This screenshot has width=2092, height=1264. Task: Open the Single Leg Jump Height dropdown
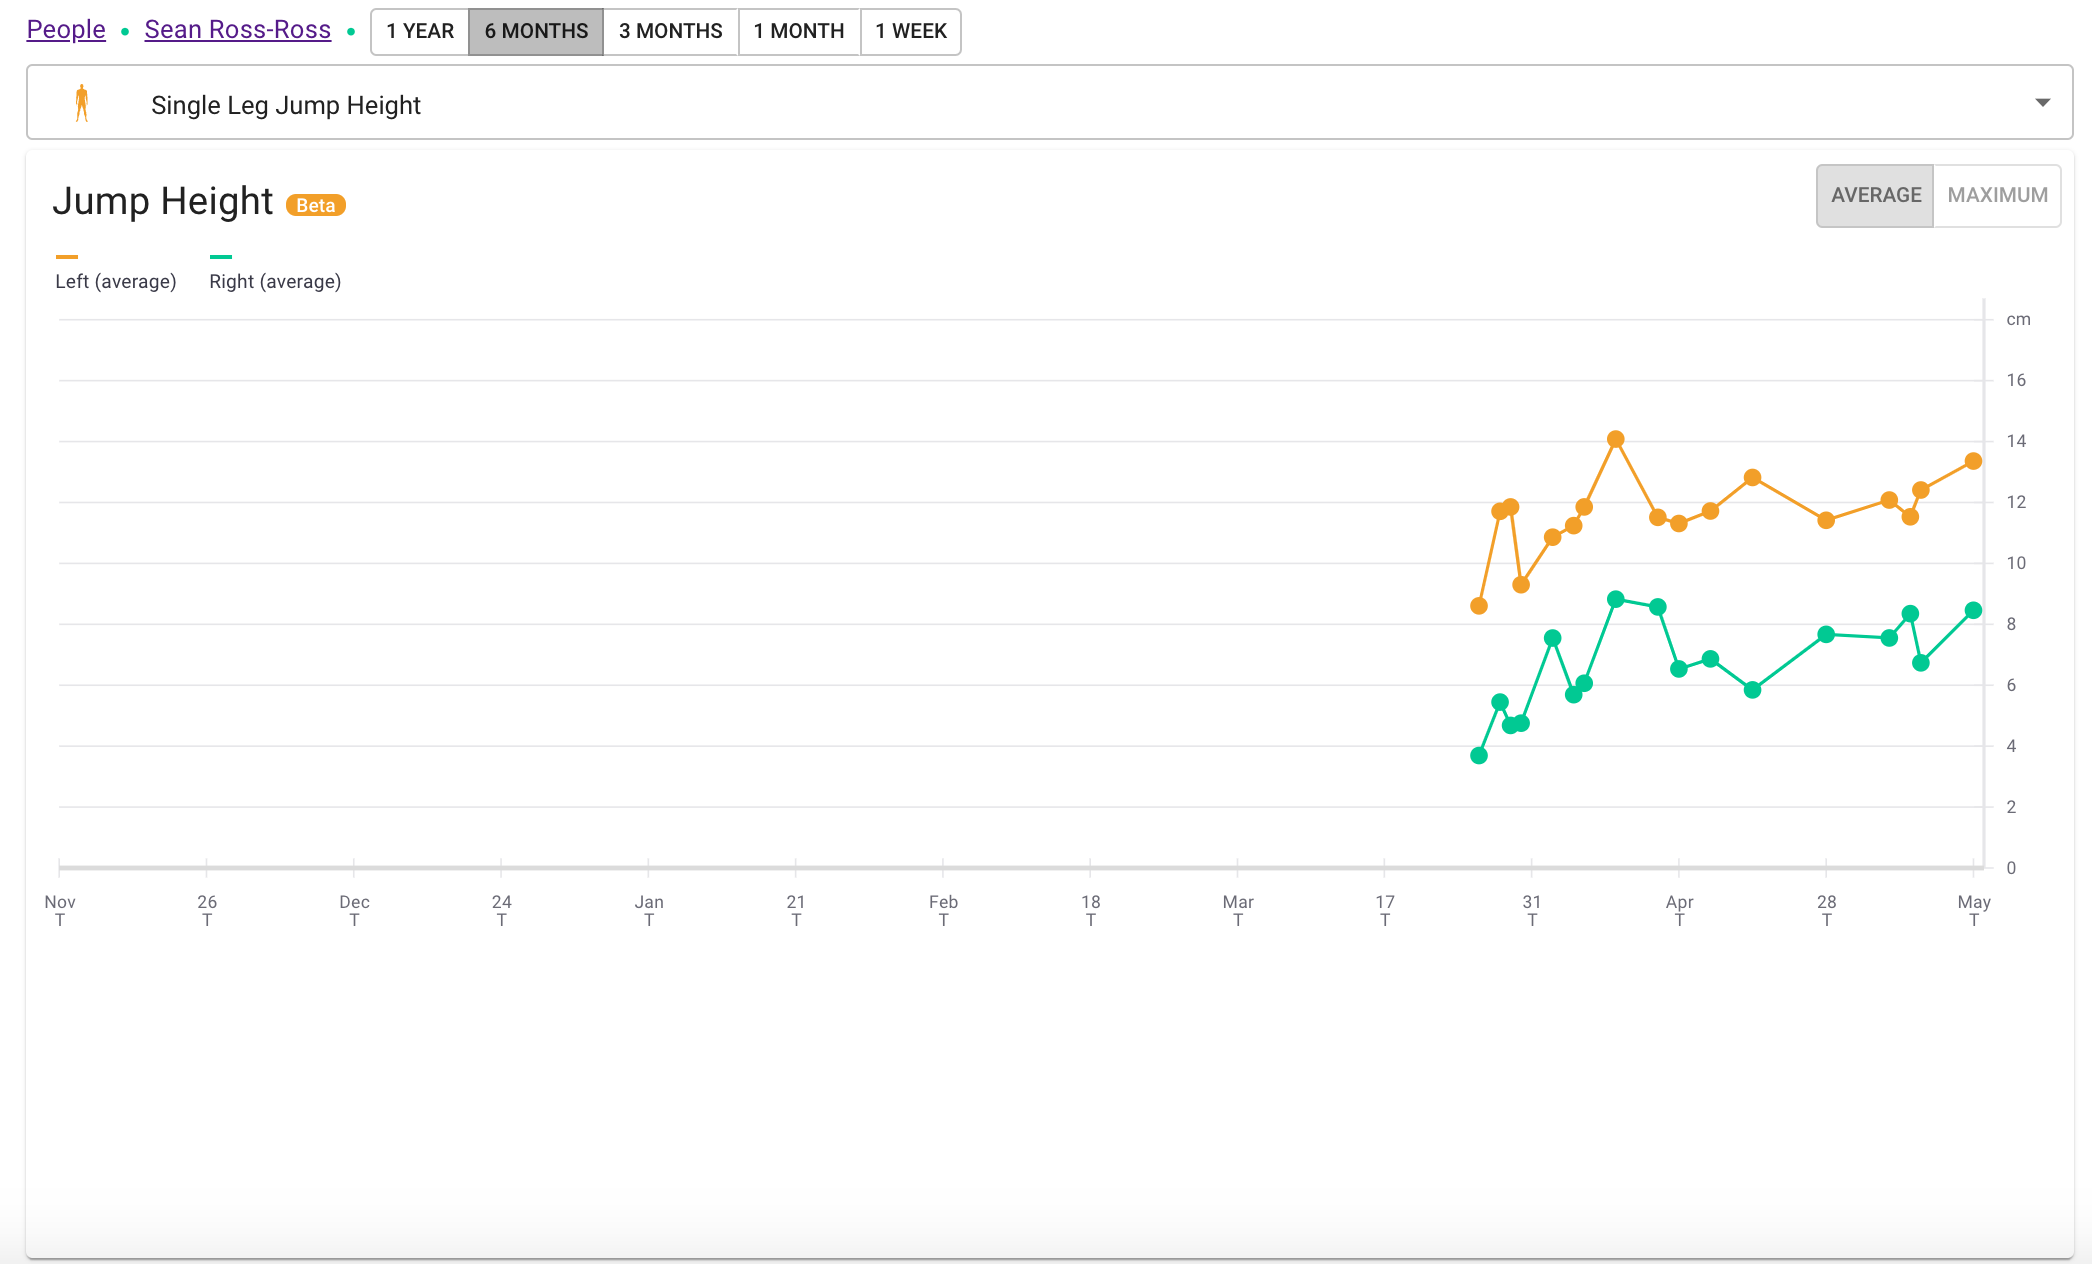click(x=1049, y=103)
